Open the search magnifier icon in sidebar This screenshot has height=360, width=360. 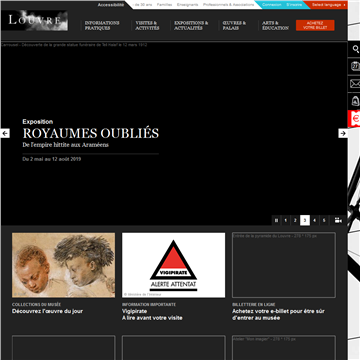(x=355, y=49)
